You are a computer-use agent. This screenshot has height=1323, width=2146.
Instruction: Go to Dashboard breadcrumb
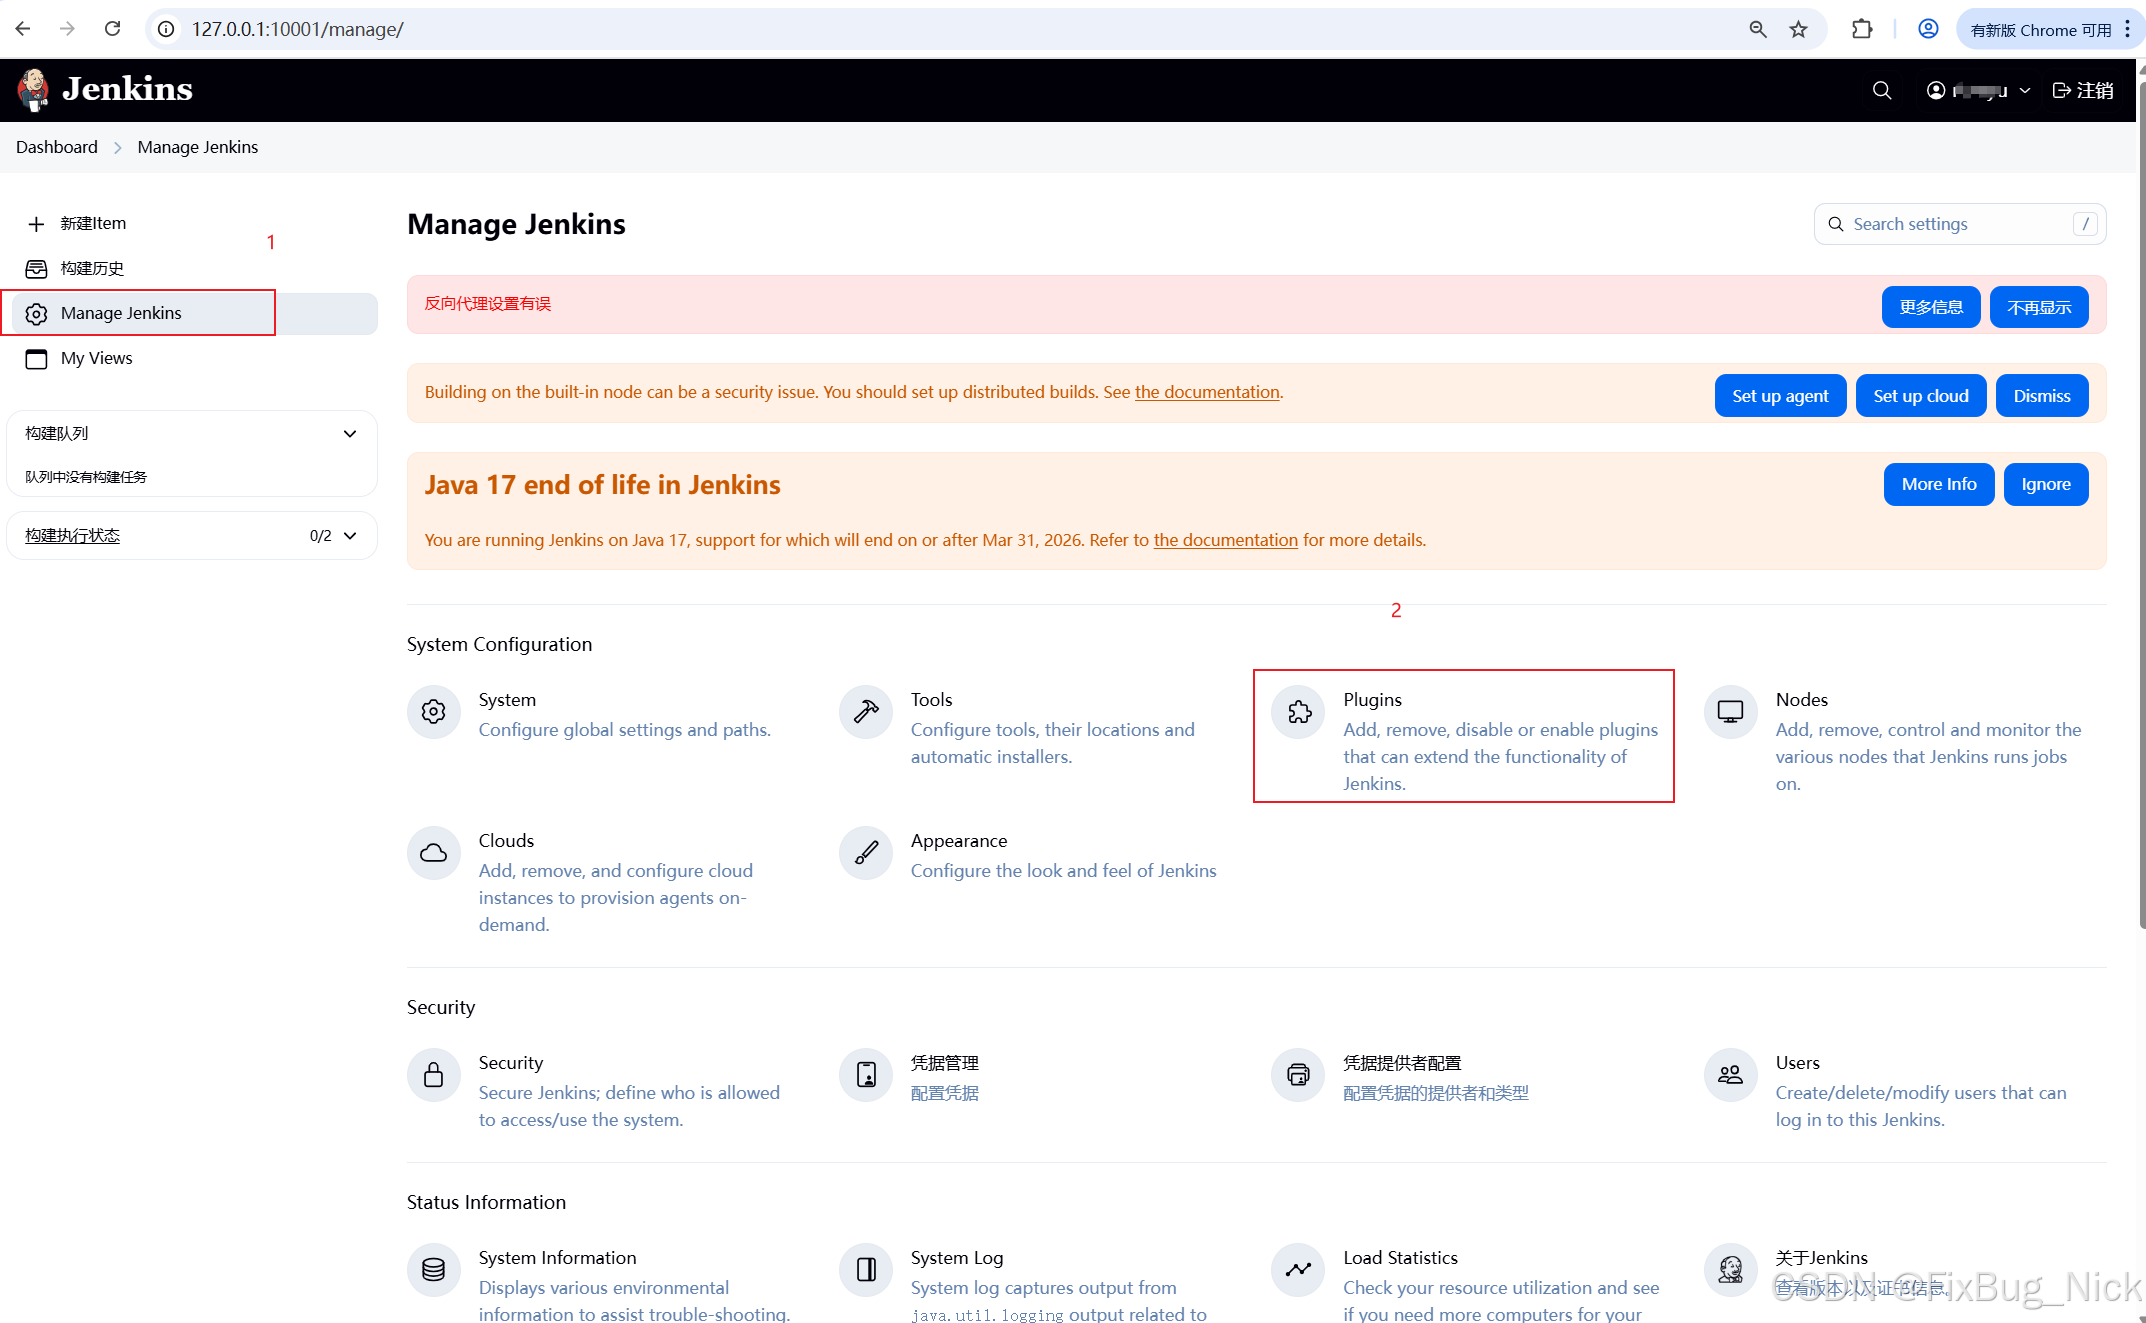(x=57, y=147)
